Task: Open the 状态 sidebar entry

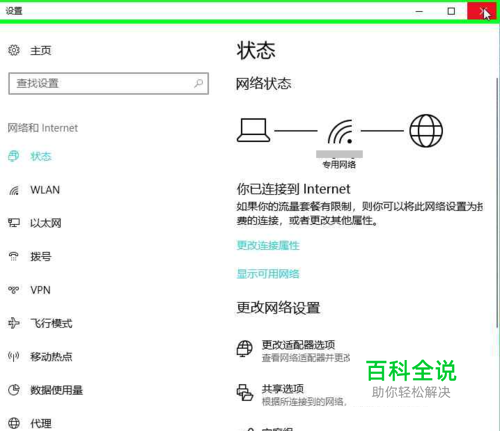Action: 41,156
